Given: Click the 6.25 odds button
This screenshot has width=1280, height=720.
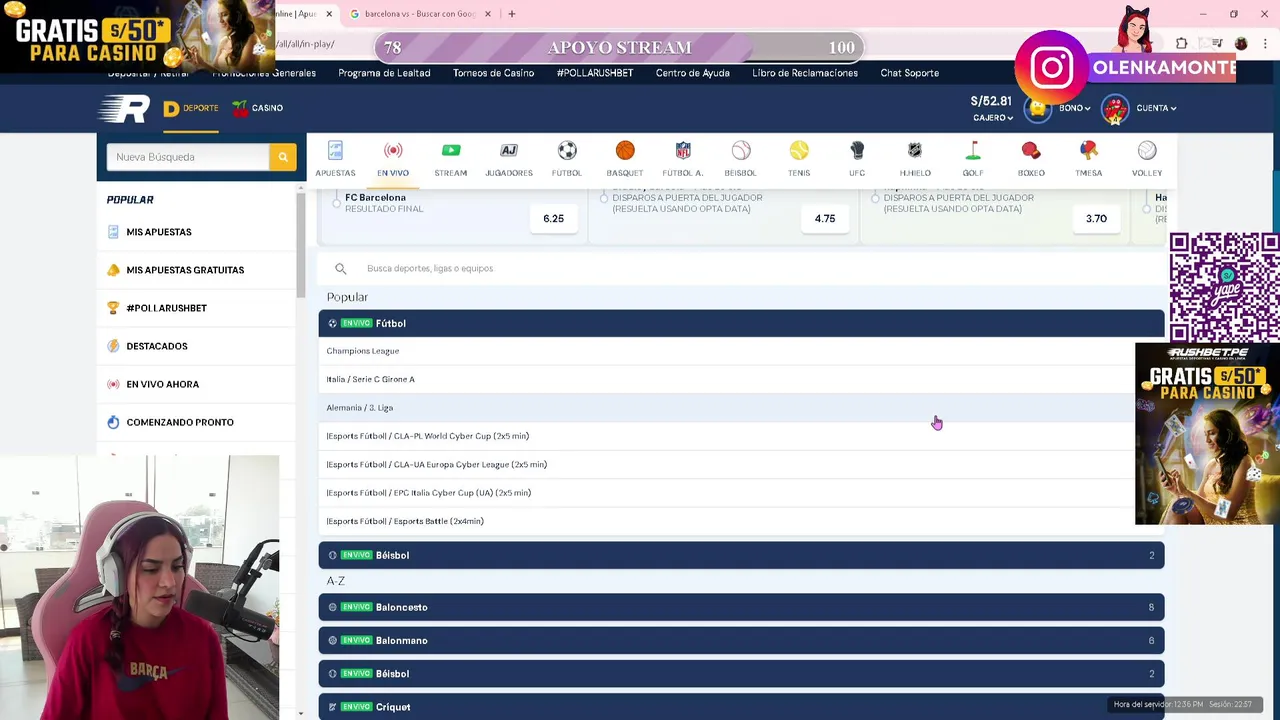Looking at the screenshot, I should (553, 218).
